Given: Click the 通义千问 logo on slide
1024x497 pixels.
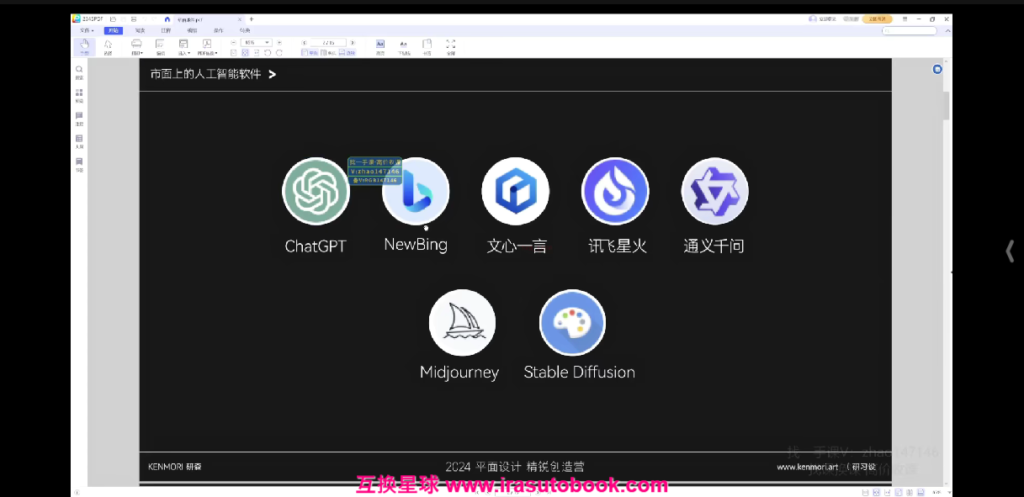Looking at the screenshot, I should (714, 191).
